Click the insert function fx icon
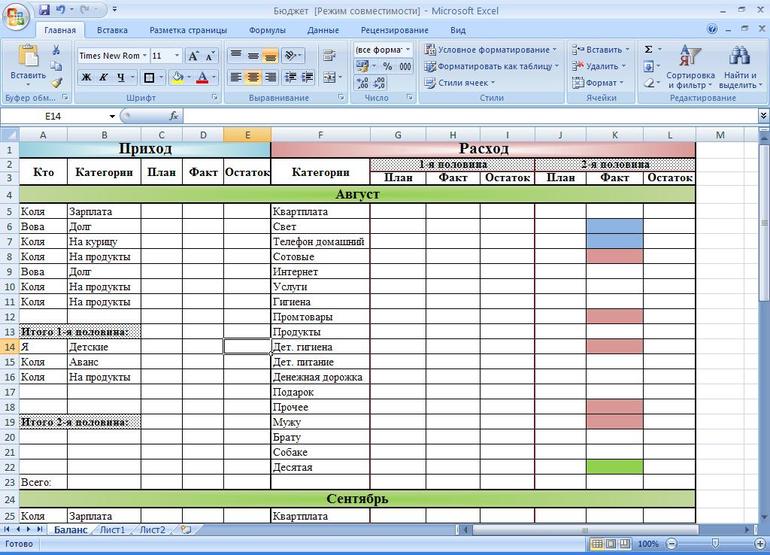Viewport: 770px width, 555px height. (x=174, y=117)
